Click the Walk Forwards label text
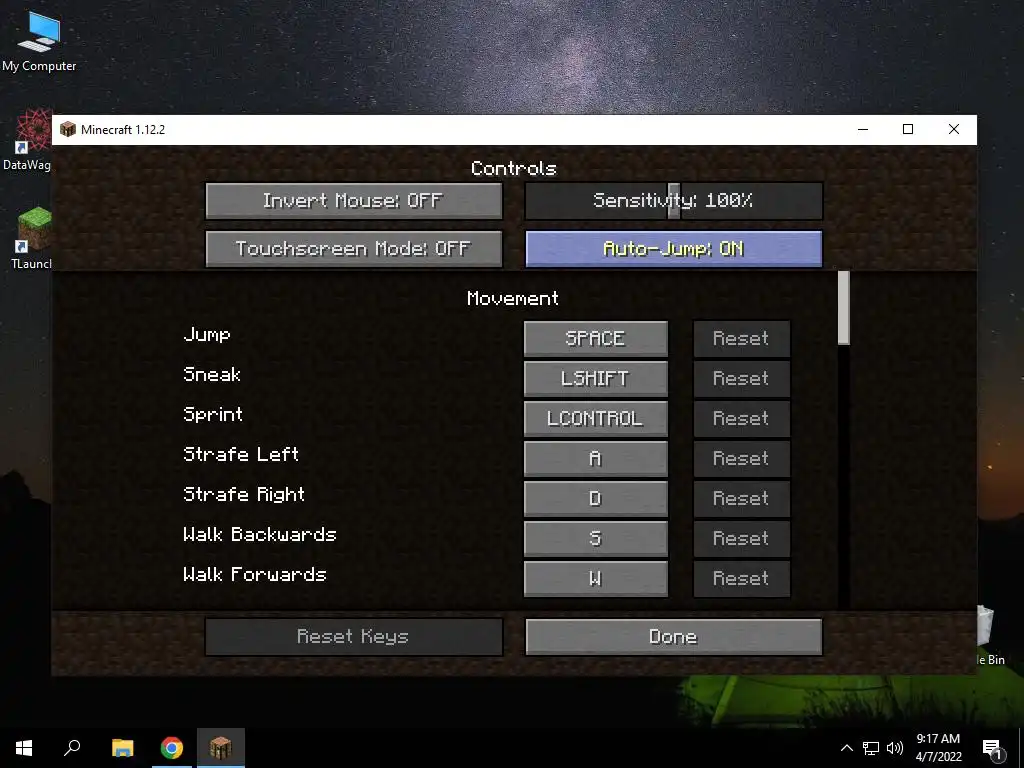Image resolution: width=1024 pixels, height=768 pixels. [x=255, y=575]
